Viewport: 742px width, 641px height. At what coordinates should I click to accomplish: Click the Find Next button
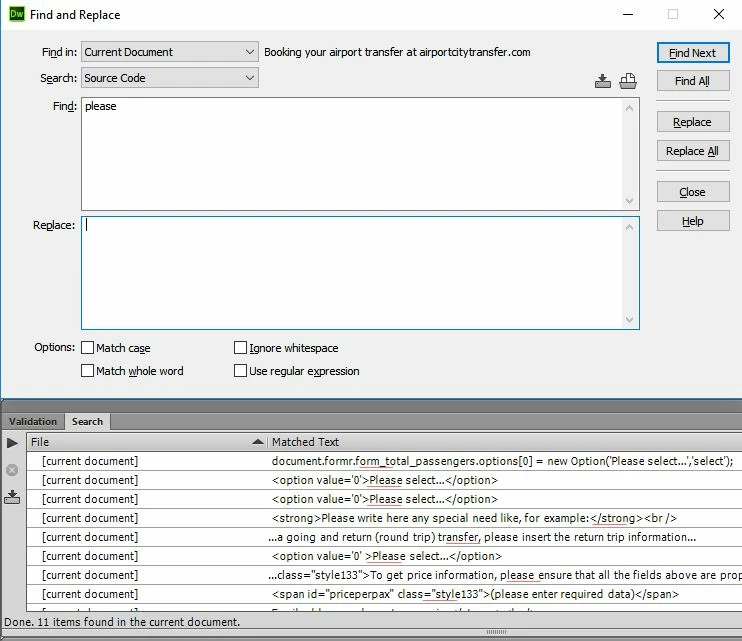[x=693, y=53]
